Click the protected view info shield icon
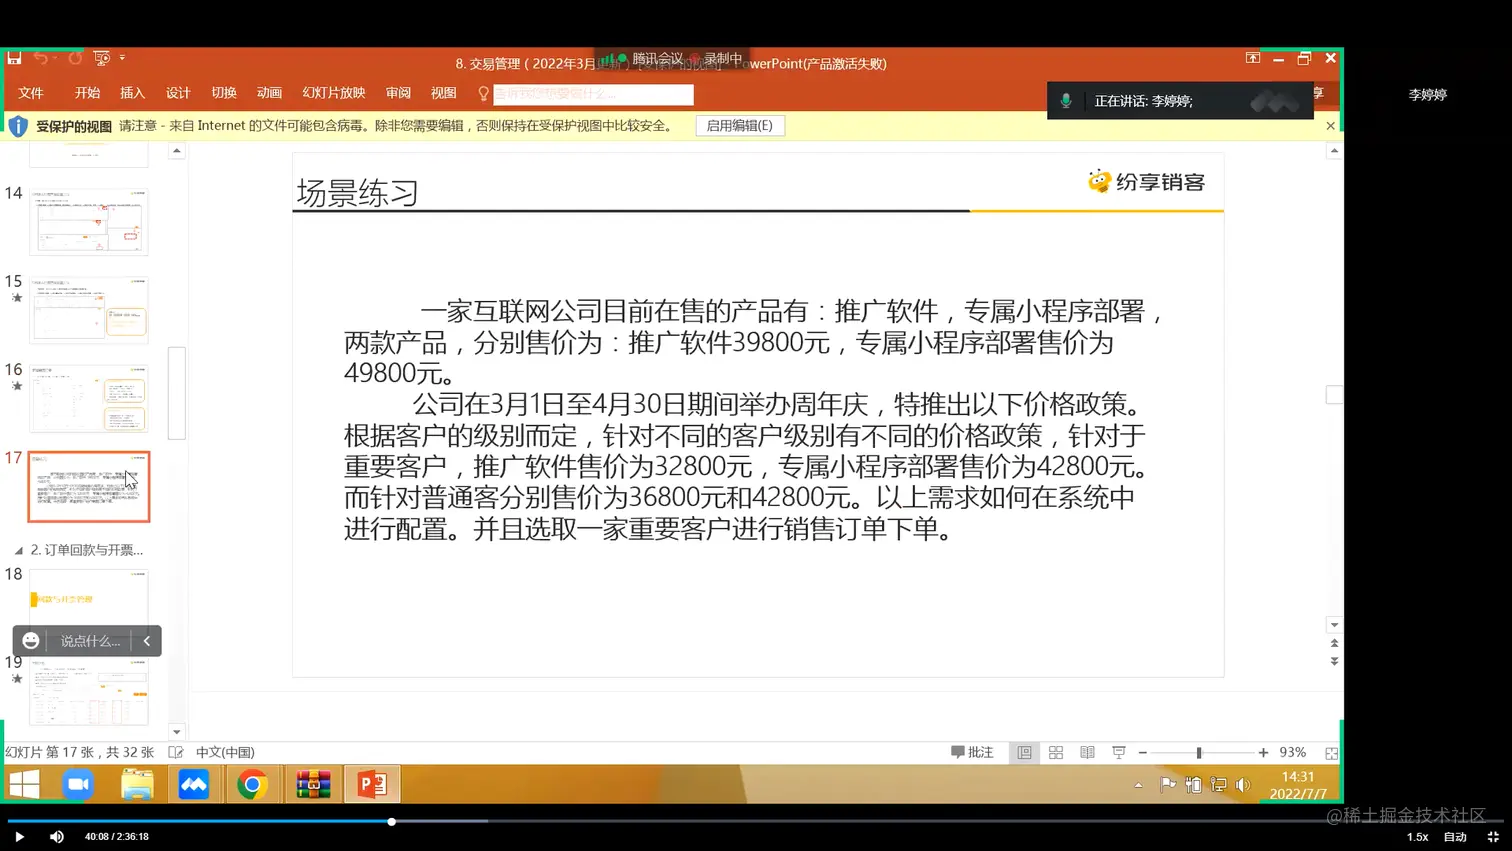This screenshot has height=851, width=1512. tap(18, 126)
